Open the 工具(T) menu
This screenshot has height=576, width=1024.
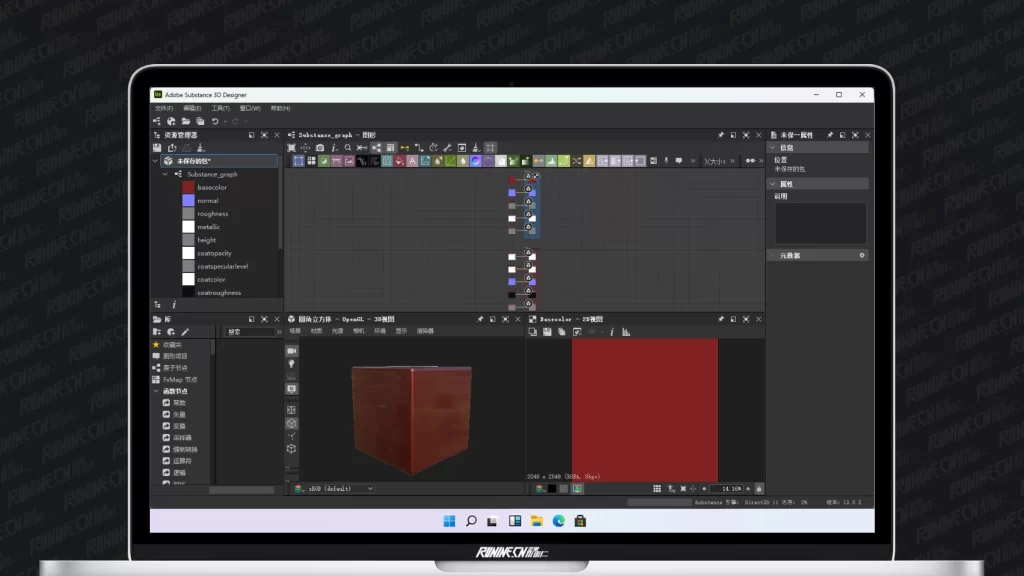221,108
